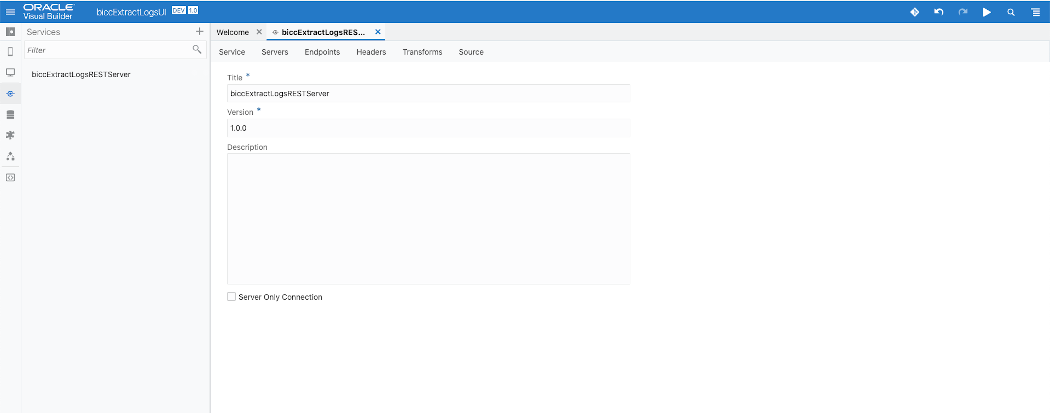The height and width of the screenshot is (413, 1050).
Task: Open the Source subtab
Action: [471, 52]
